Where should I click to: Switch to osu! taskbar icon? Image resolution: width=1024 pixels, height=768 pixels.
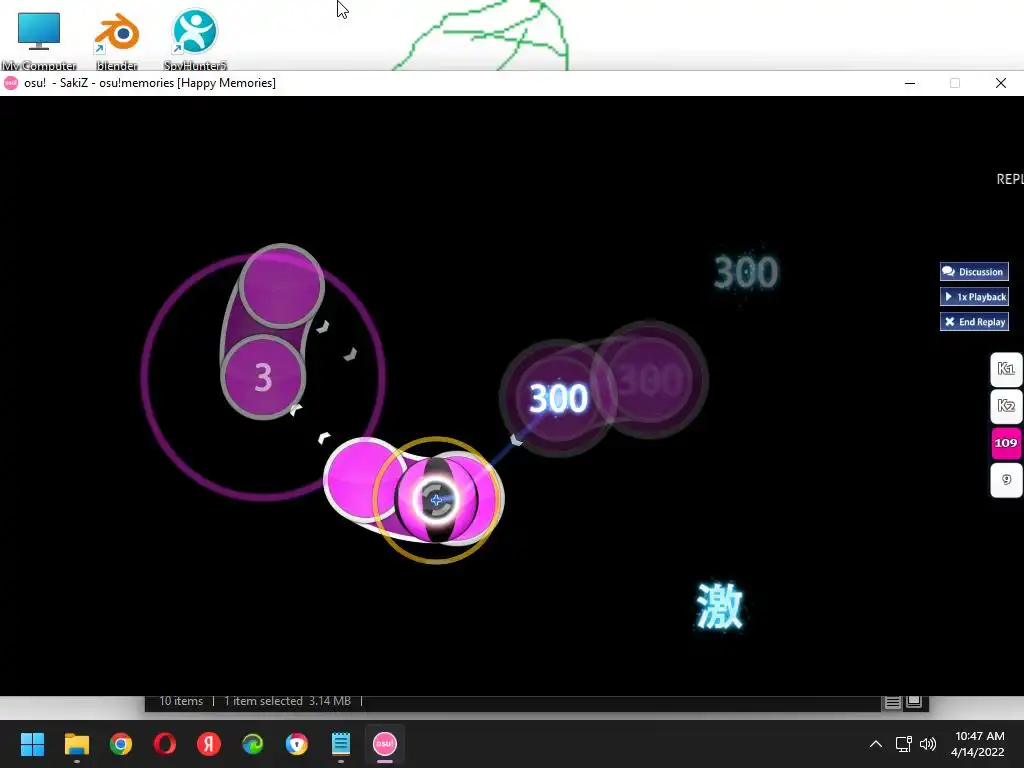[x=385, y=744]
